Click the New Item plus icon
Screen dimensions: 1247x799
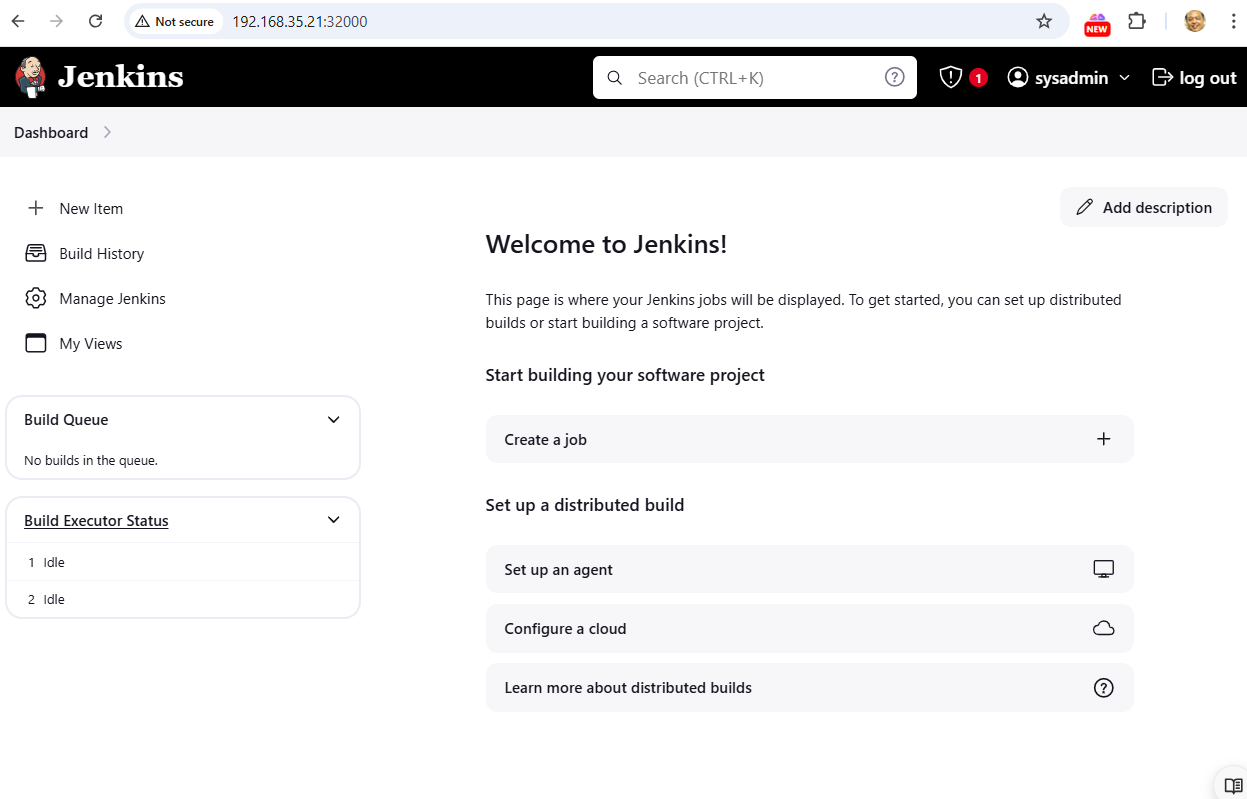(x=36, y=208)
